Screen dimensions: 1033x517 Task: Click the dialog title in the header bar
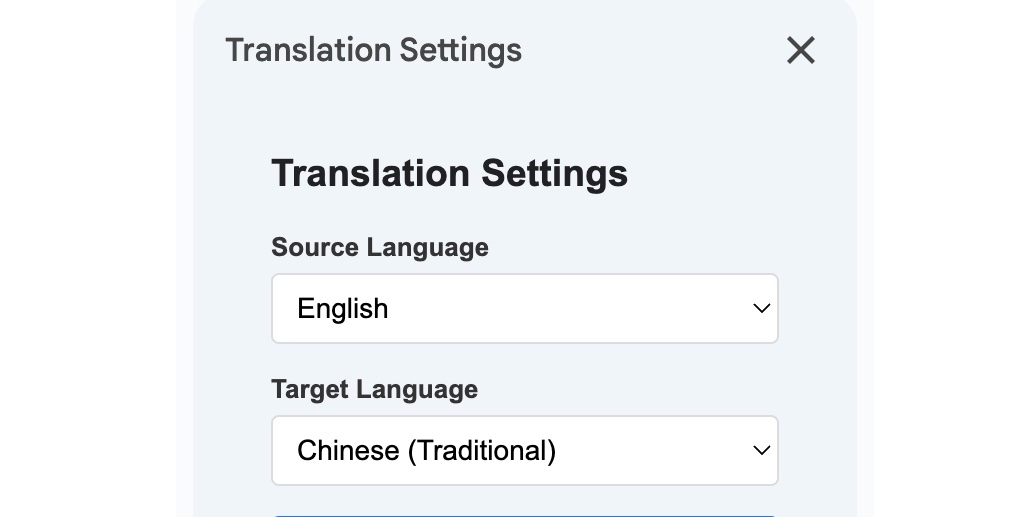pyautogui.click(x=373, y=50)
